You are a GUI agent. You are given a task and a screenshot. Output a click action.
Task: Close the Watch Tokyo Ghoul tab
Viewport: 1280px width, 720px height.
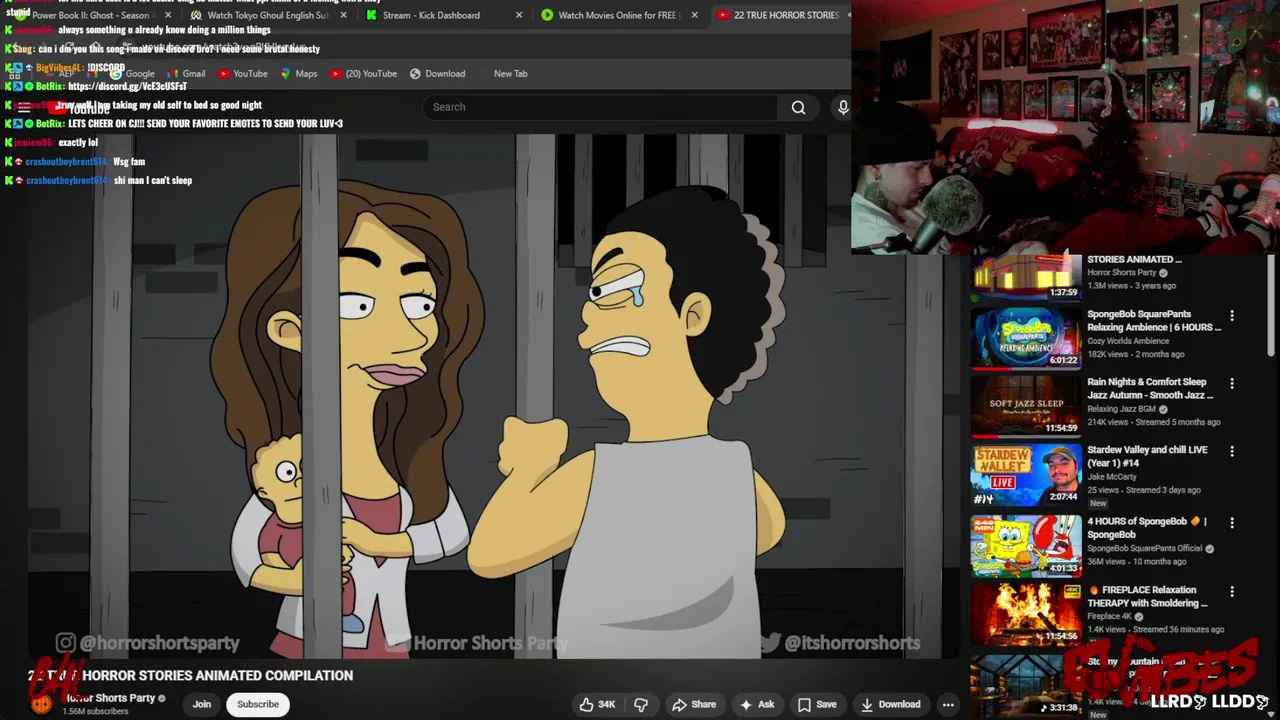[x=344, y=15]
